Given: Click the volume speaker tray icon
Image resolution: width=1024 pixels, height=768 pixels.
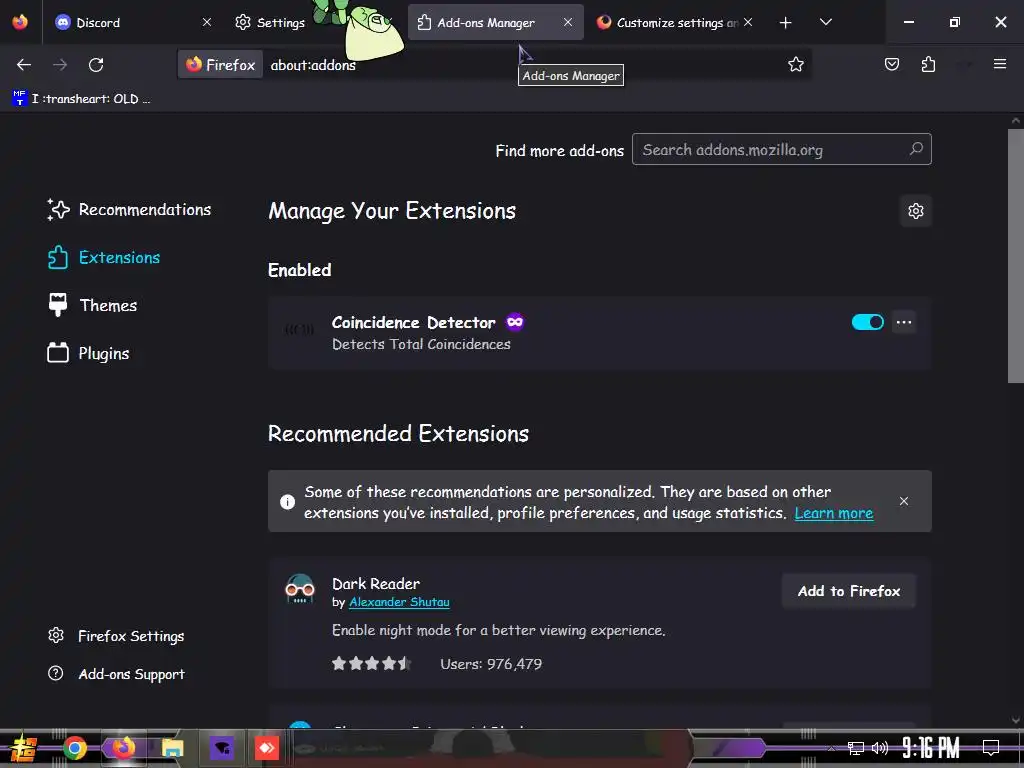Looking at the screenshot, I should coord(880,748).
